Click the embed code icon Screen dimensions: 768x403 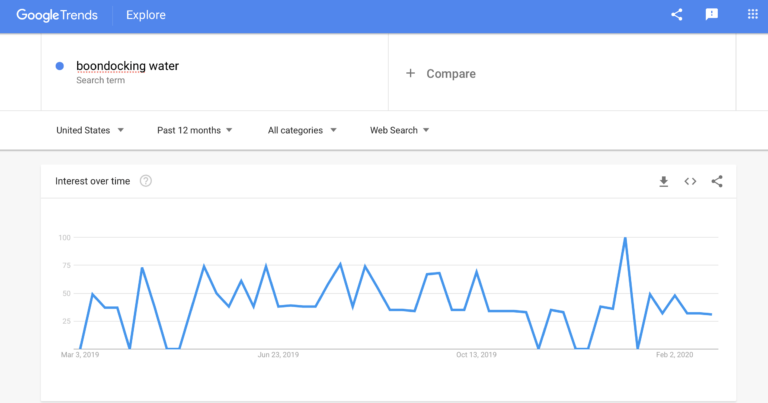690,182
